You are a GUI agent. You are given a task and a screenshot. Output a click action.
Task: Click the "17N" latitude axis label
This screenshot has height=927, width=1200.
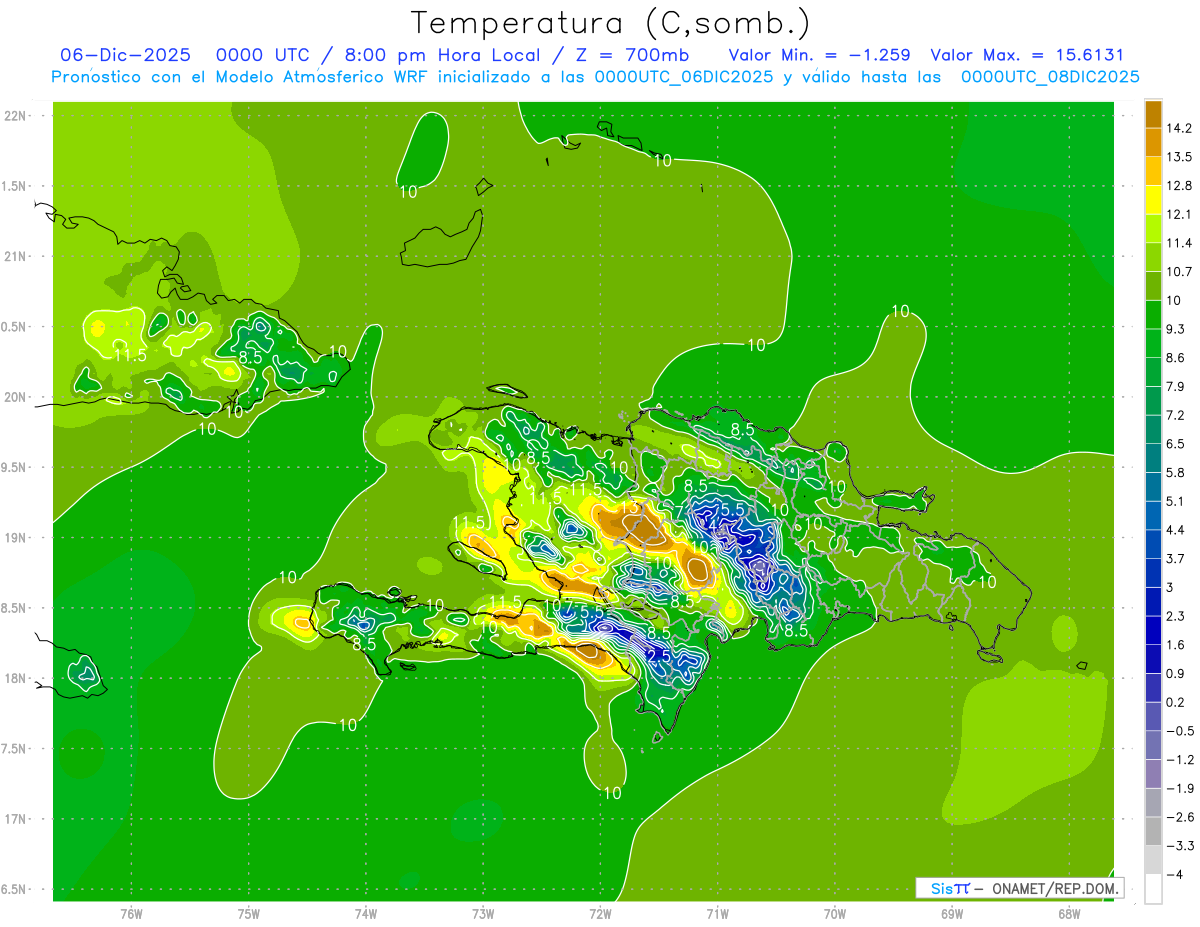[16, 819]
